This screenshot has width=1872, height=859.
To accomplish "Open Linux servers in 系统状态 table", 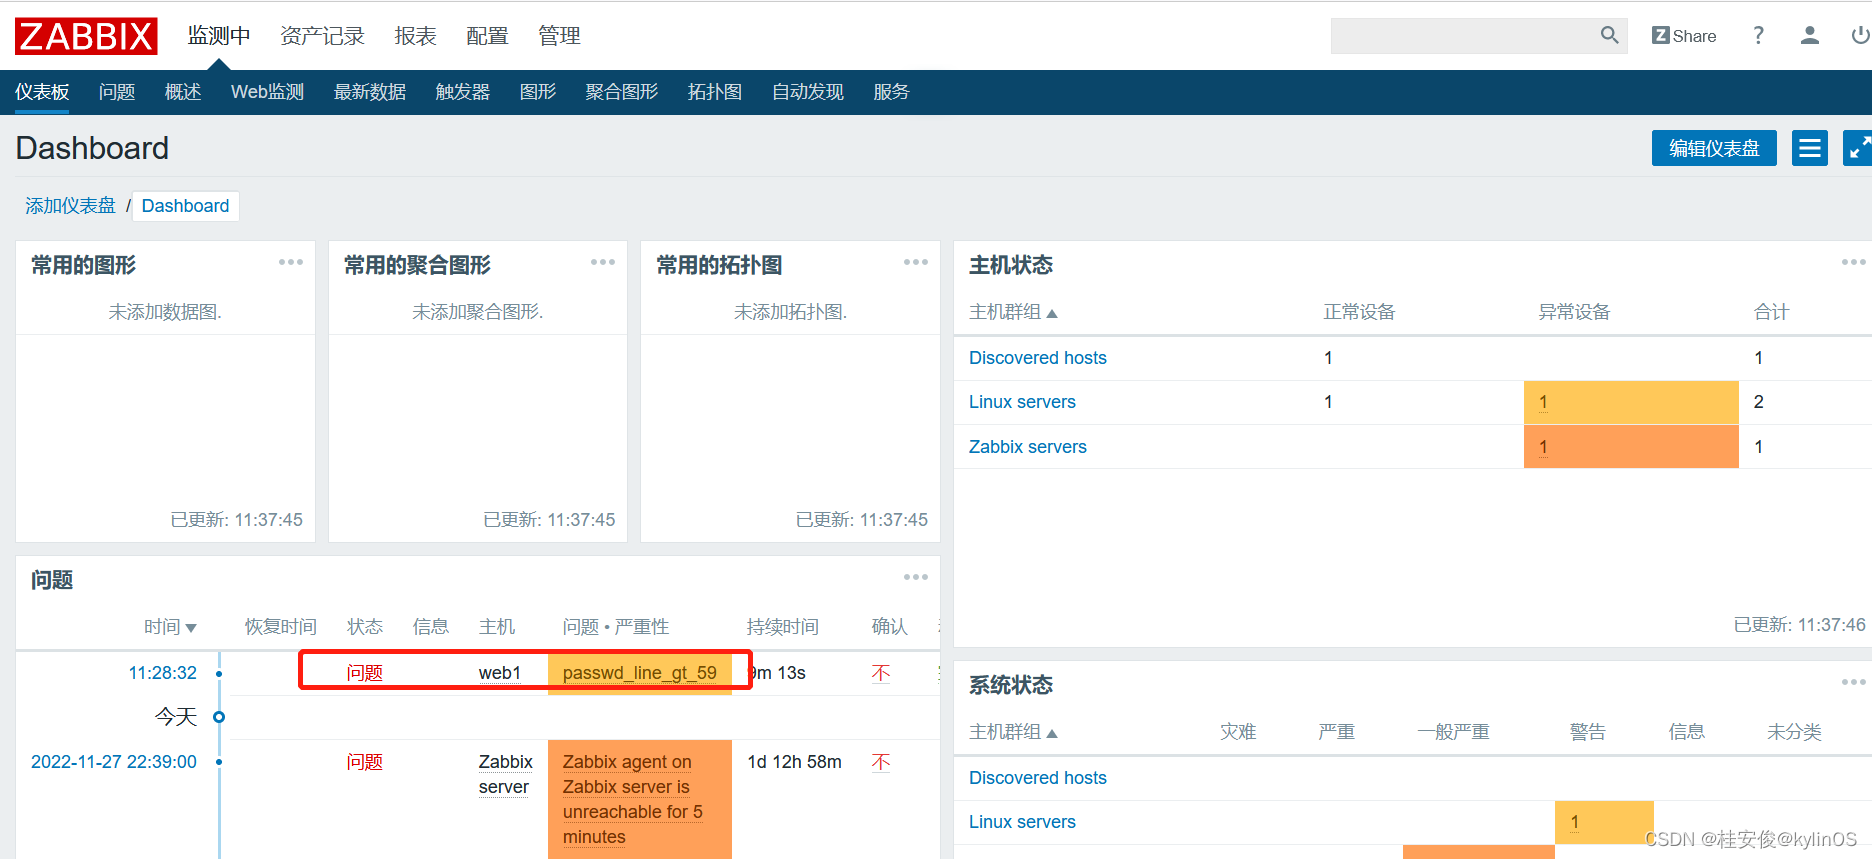I will click(1022, 822).
